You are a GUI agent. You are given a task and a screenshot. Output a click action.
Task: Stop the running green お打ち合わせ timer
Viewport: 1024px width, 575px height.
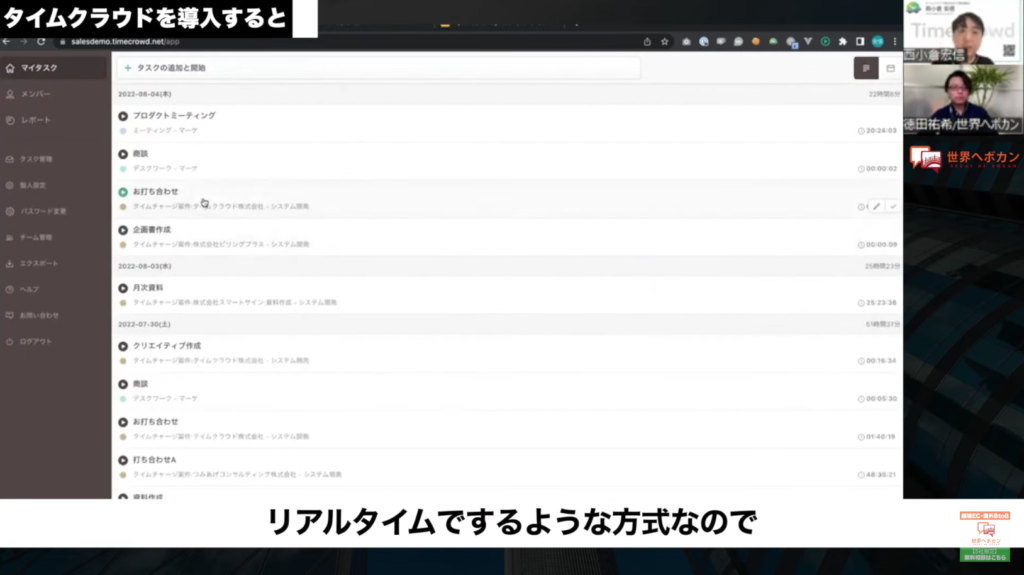point(123,192)
